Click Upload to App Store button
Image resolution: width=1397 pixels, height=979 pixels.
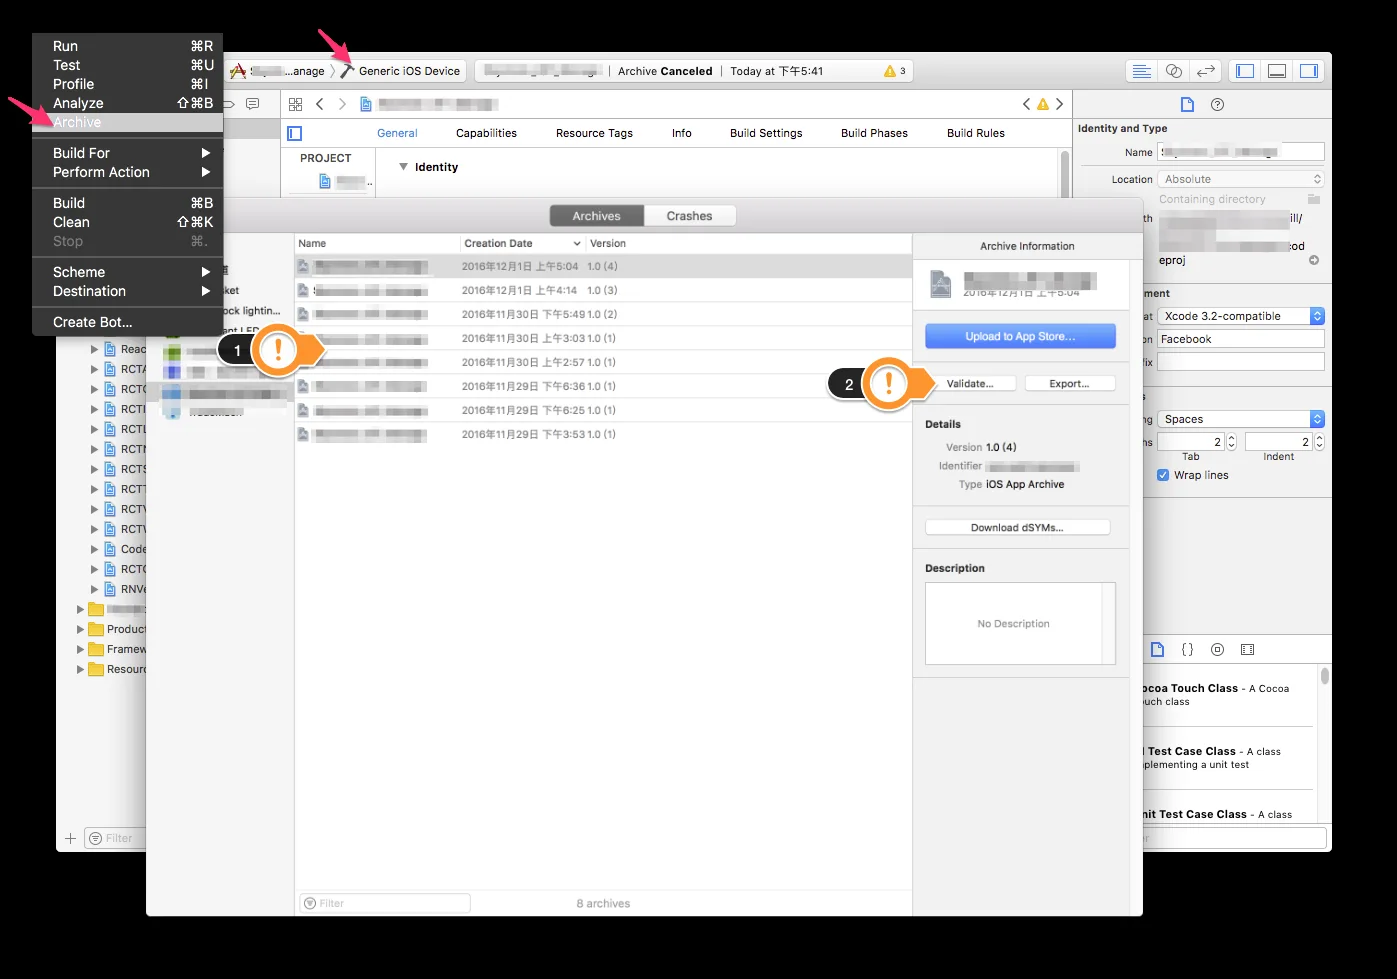1020,336
